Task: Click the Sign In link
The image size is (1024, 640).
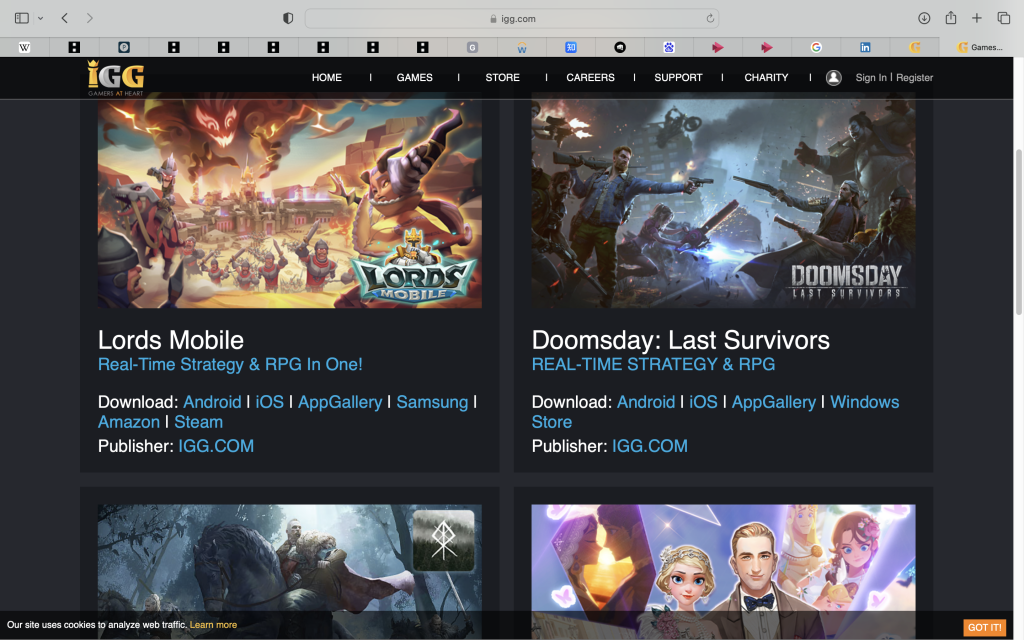Action: click(871, 77)
